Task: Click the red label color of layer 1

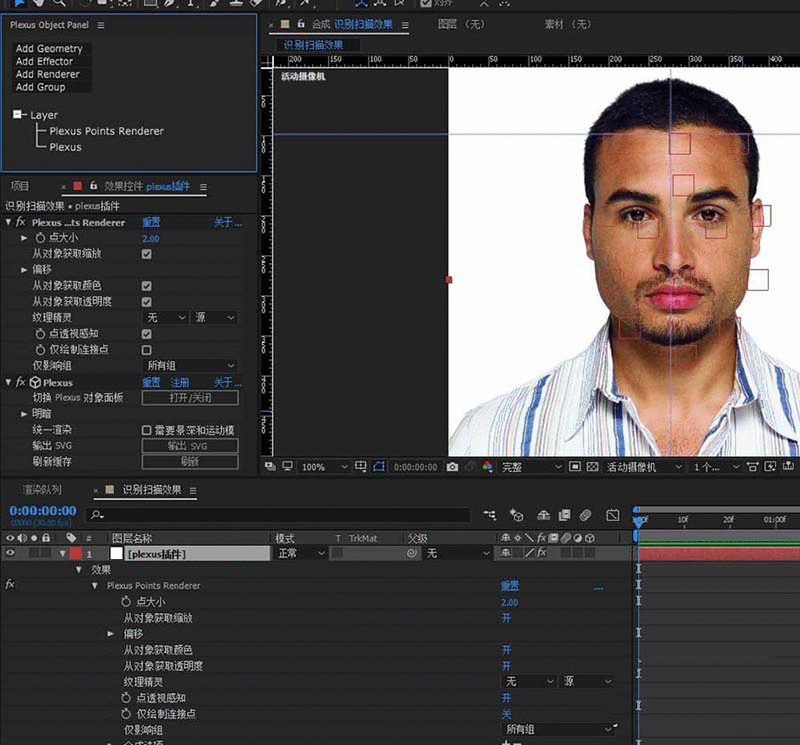Action: pyautogui.click(x=76, y=553)
